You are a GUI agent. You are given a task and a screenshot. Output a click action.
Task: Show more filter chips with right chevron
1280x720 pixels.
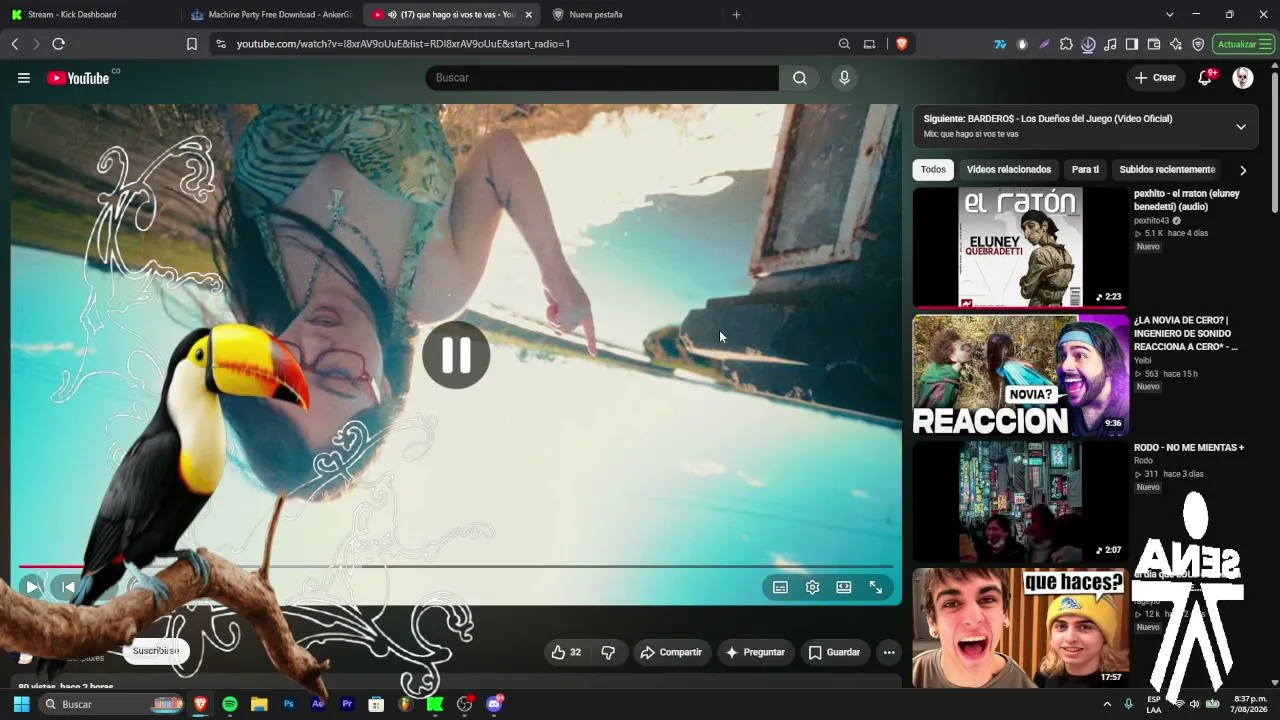coord(1243,170)
